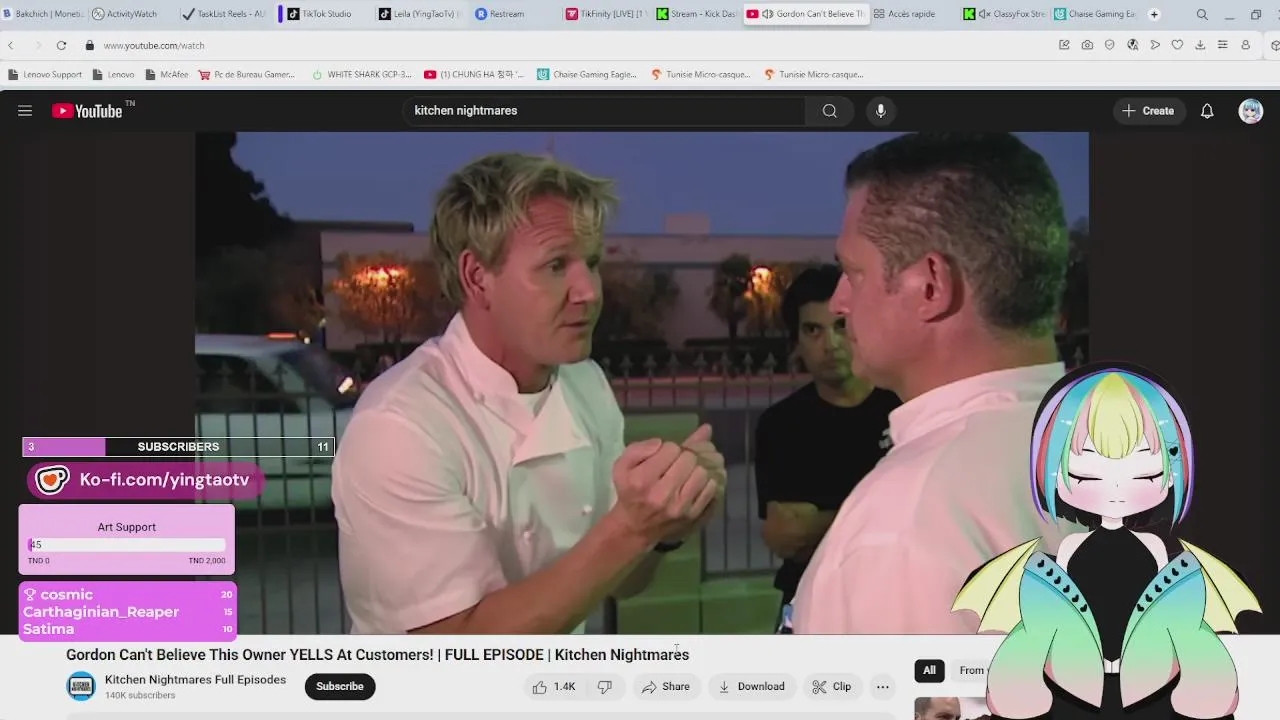Go forward with the browser forward arrow
The width and height of the screenshot is (1280, 720).
click(37, 45)
